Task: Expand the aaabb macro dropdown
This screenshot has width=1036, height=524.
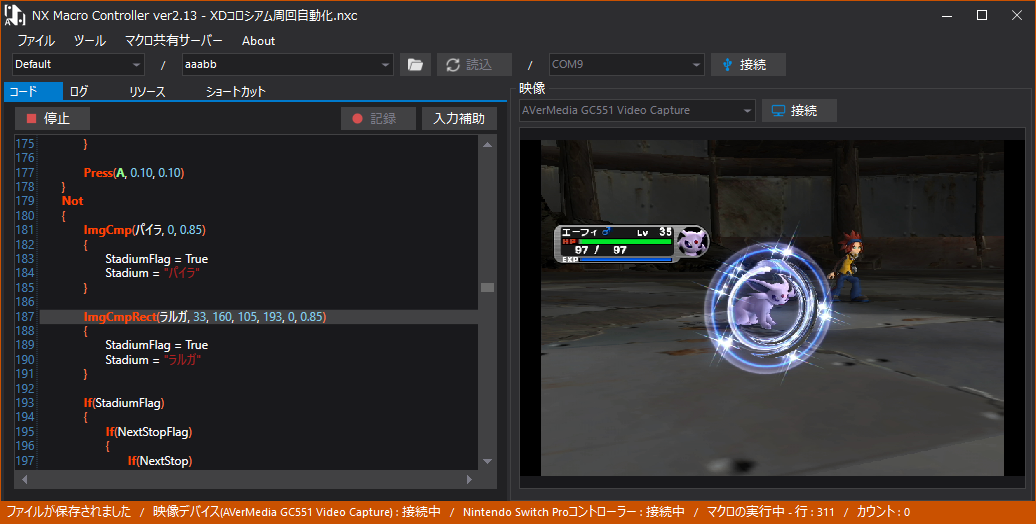Action: pos(287,64)
